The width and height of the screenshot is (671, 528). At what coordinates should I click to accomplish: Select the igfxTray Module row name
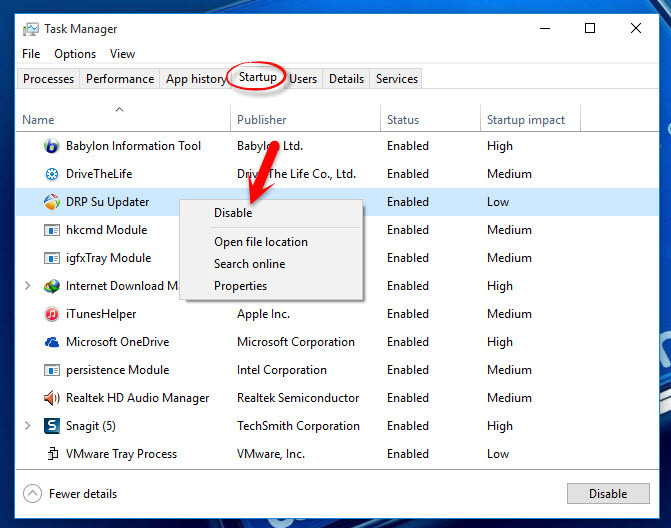pyautogui.click(x=109, y=258)
